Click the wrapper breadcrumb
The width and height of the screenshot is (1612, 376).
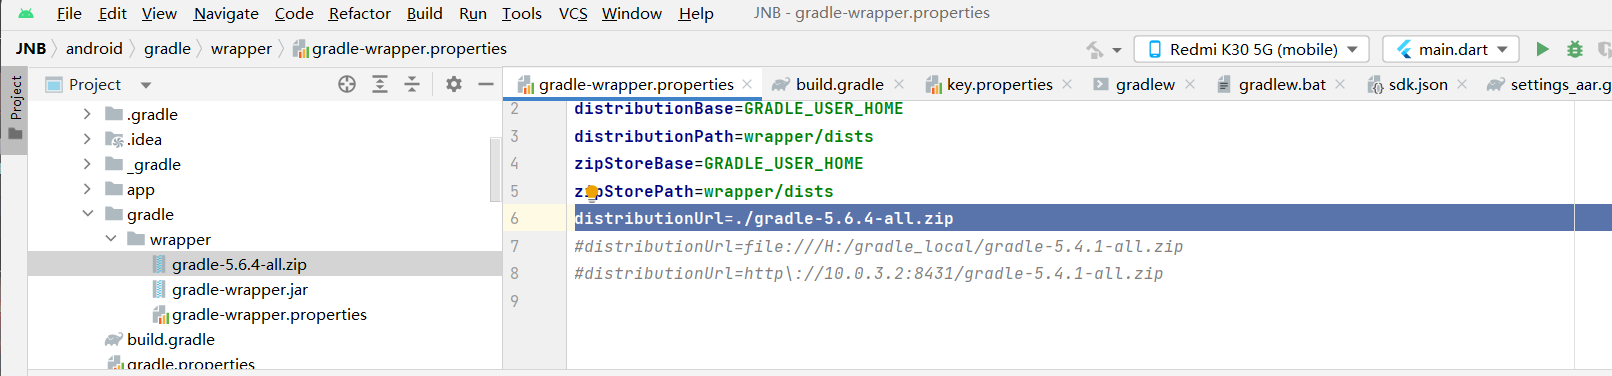pos(241,48)
